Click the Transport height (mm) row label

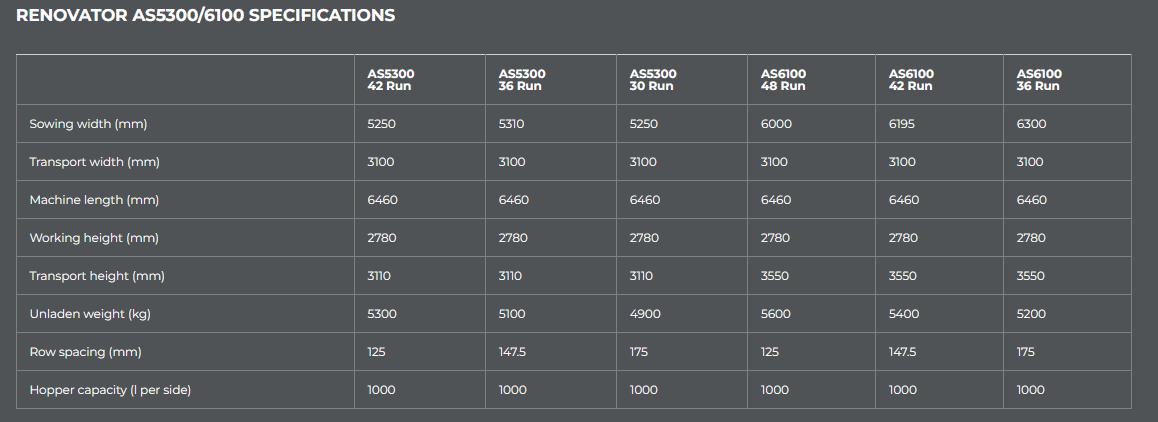pyautogui.click(x=97, y=276)
